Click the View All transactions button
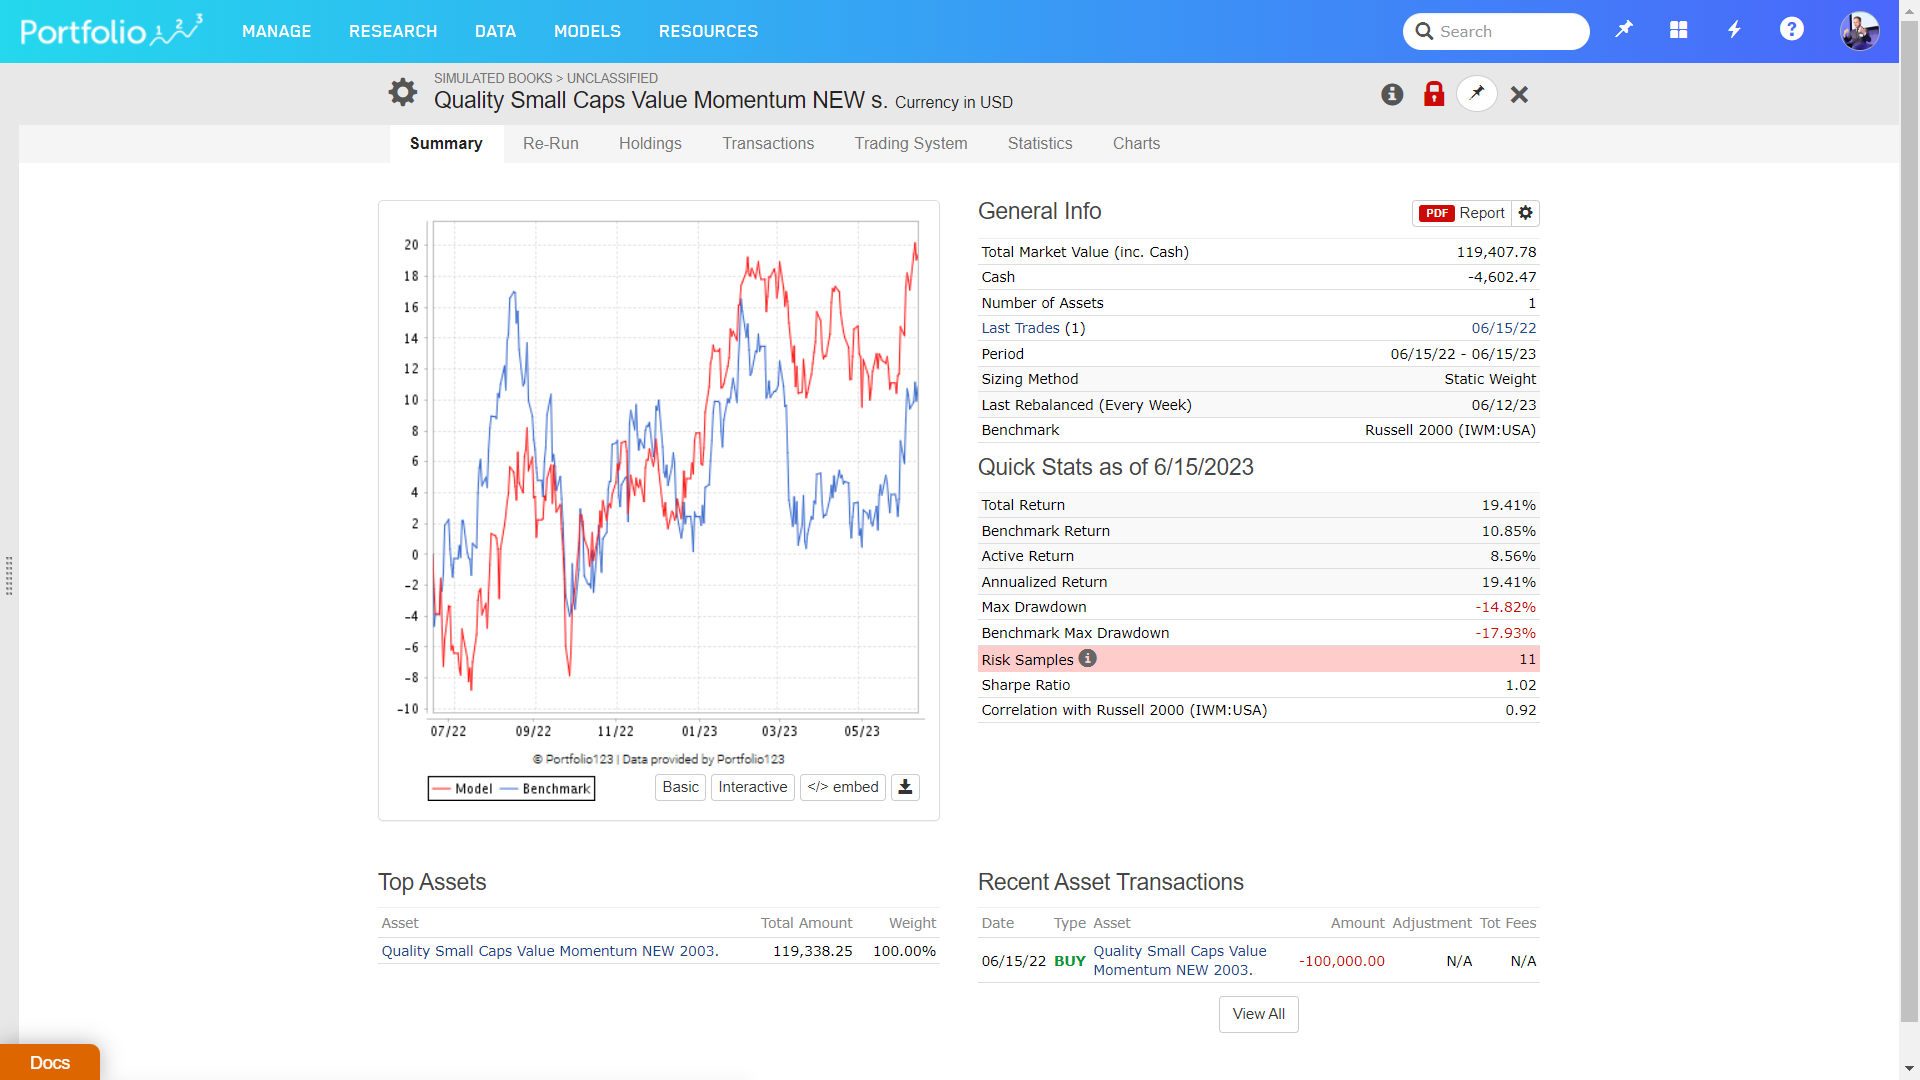Viewport: 1920px width, 1080px height. click(1258, 1014)
